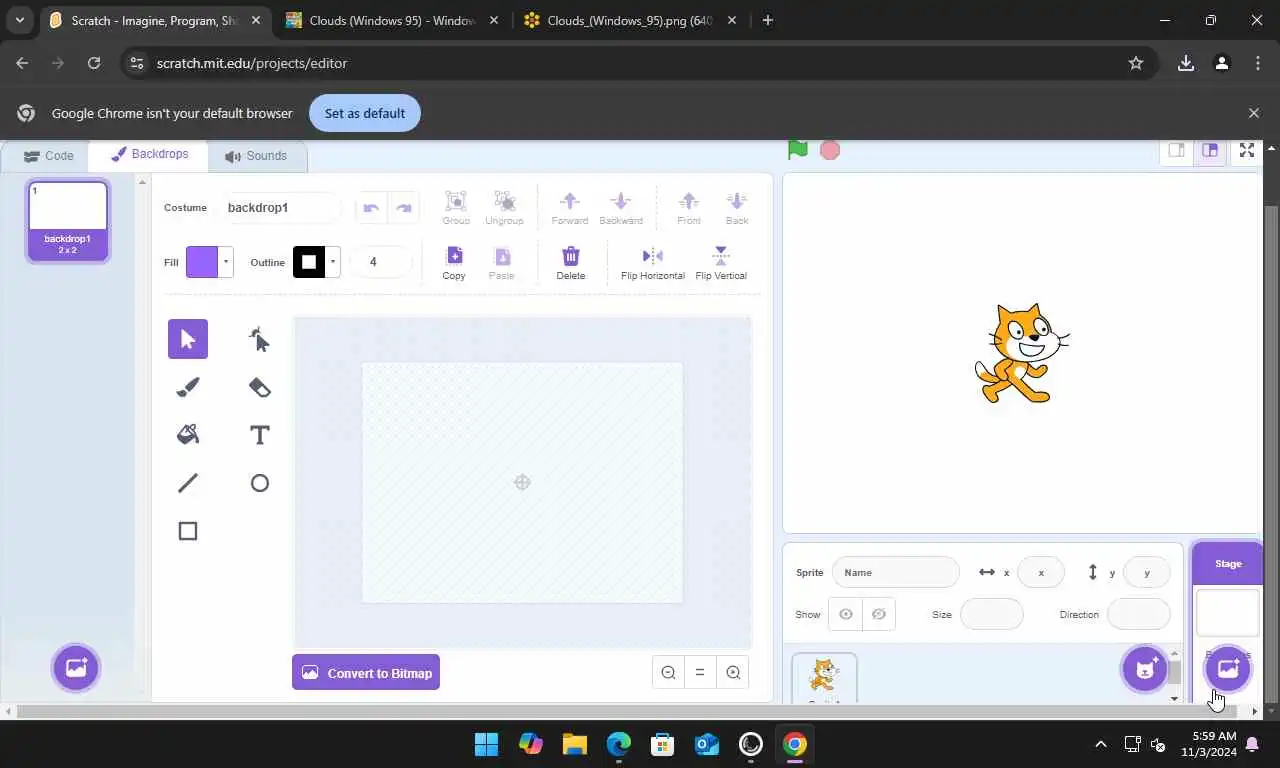
Task: Click the Undo arrow
Action: 371,208
